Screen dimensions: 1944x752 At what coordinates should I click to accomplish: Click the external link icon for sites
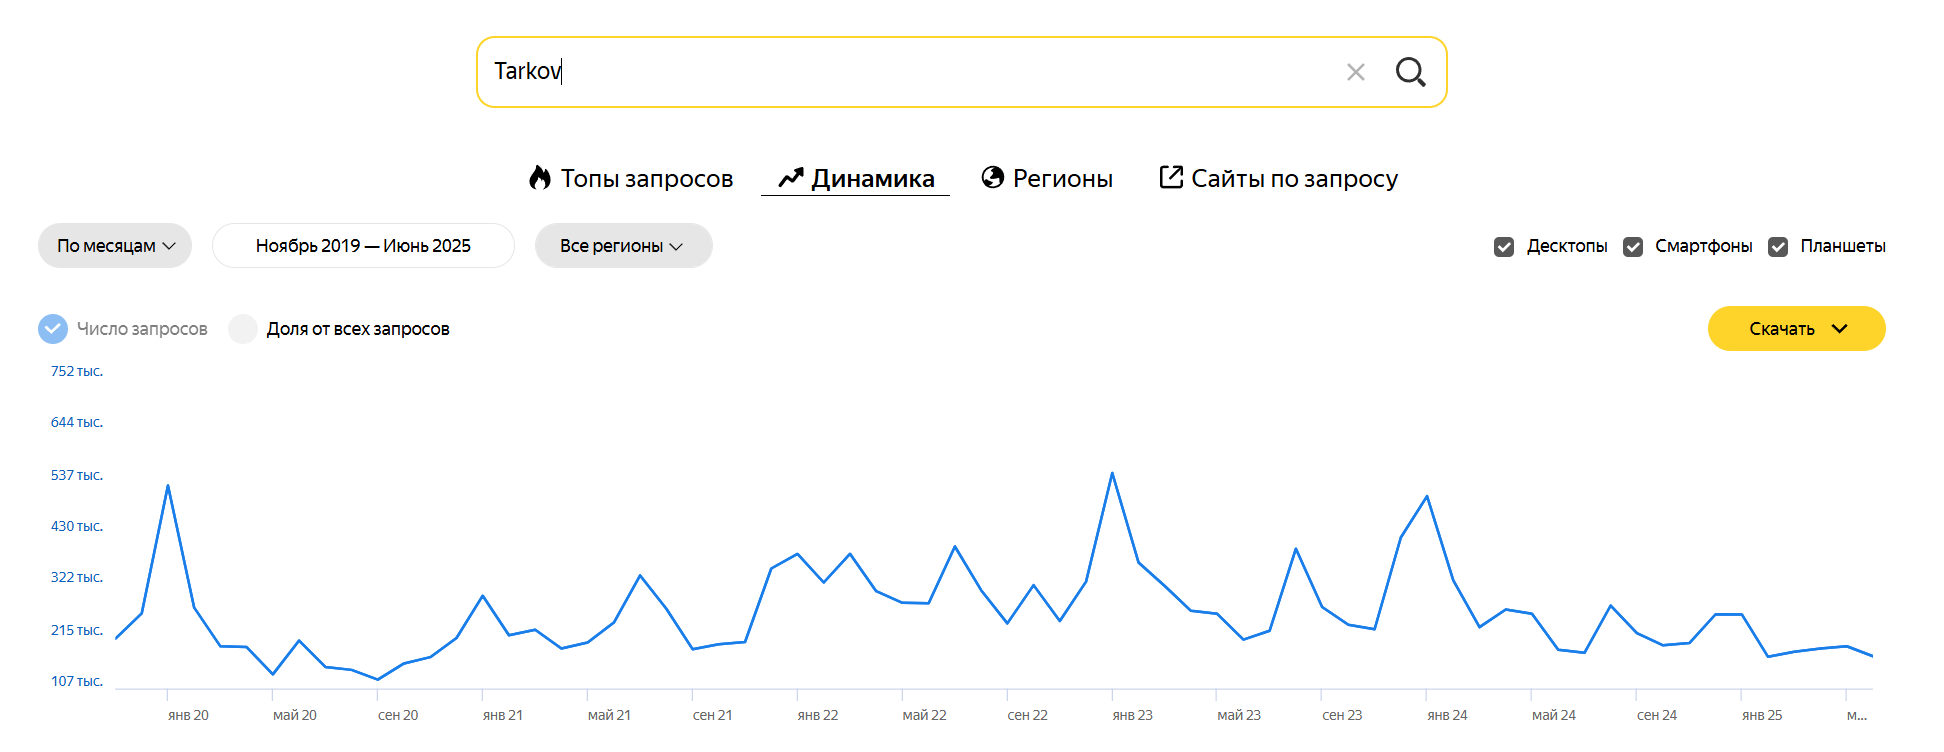click(x=1170, y=177)
